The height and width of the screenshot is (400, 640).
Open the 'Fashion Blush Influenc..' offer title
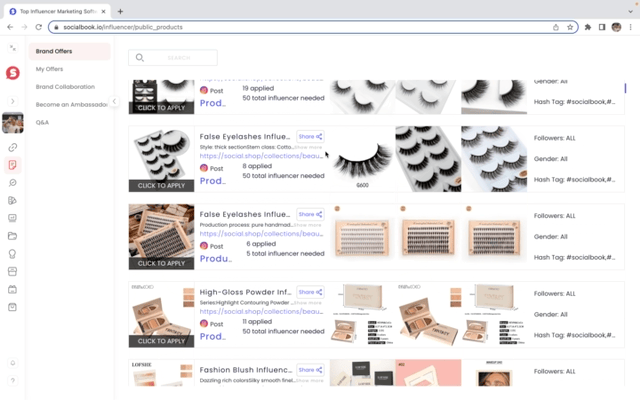[x=246, y=370]
